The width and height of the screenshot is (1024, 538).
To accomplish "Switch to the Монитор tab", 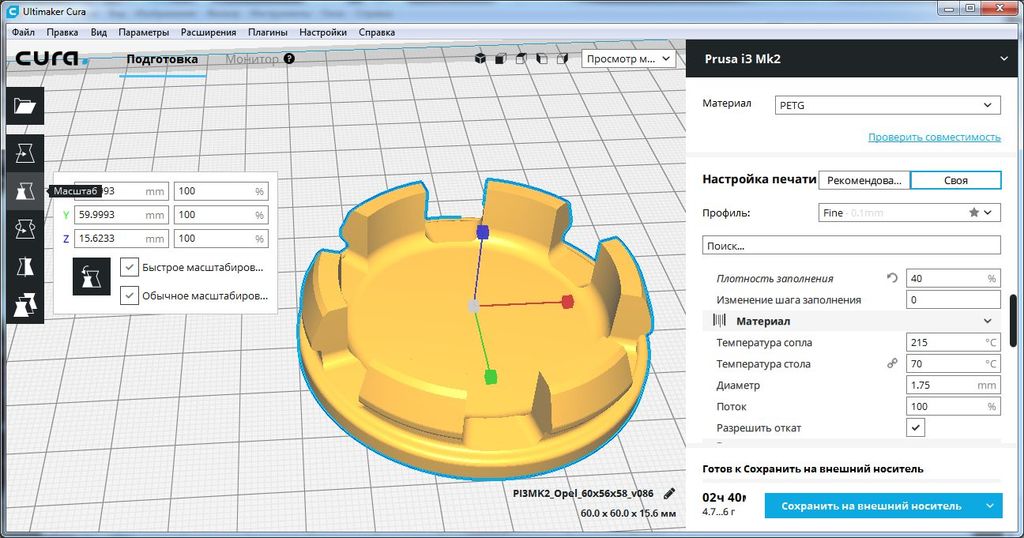I will point(252,59).
